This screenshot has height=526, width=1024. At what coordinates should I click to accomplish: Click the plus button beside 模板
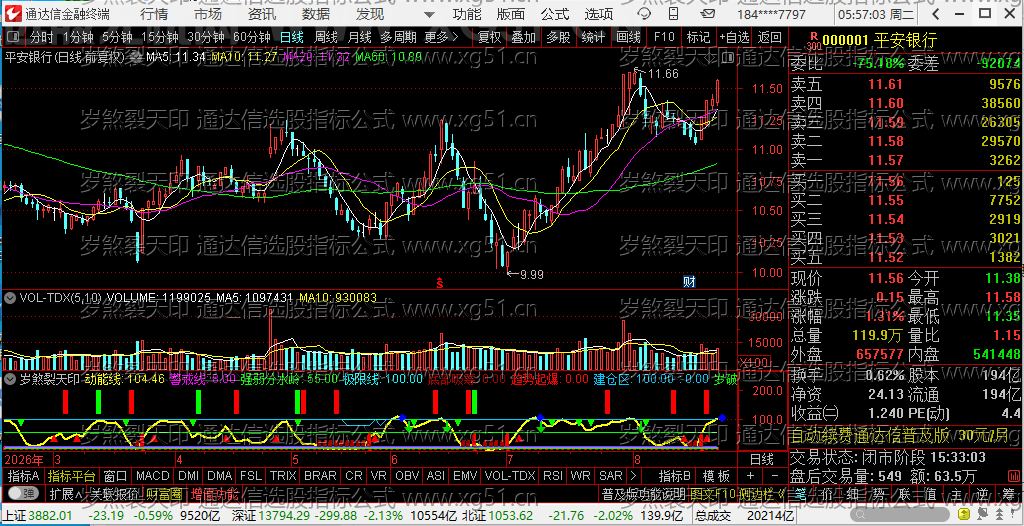(x=750, y=476)
